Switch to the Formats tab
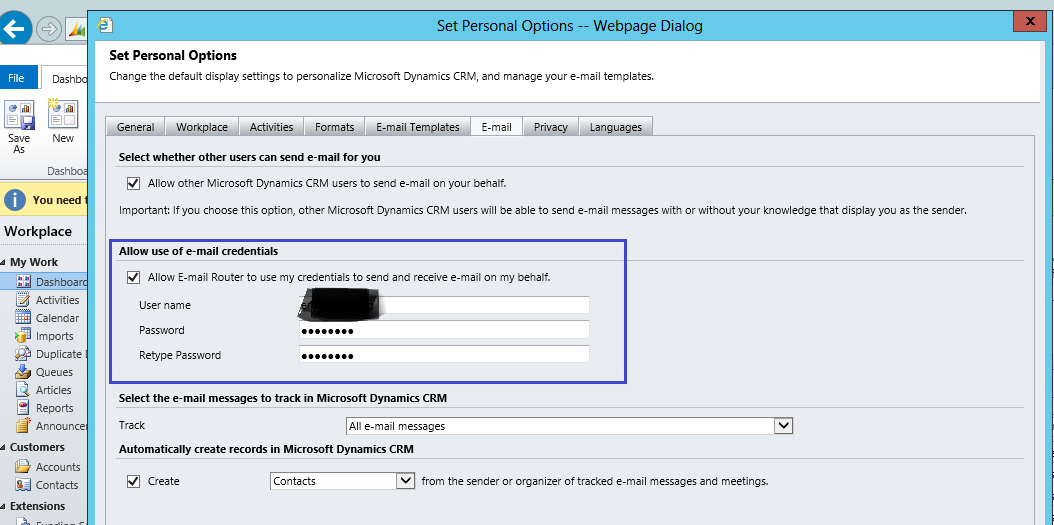1054x525 pixels. (334, 127)
